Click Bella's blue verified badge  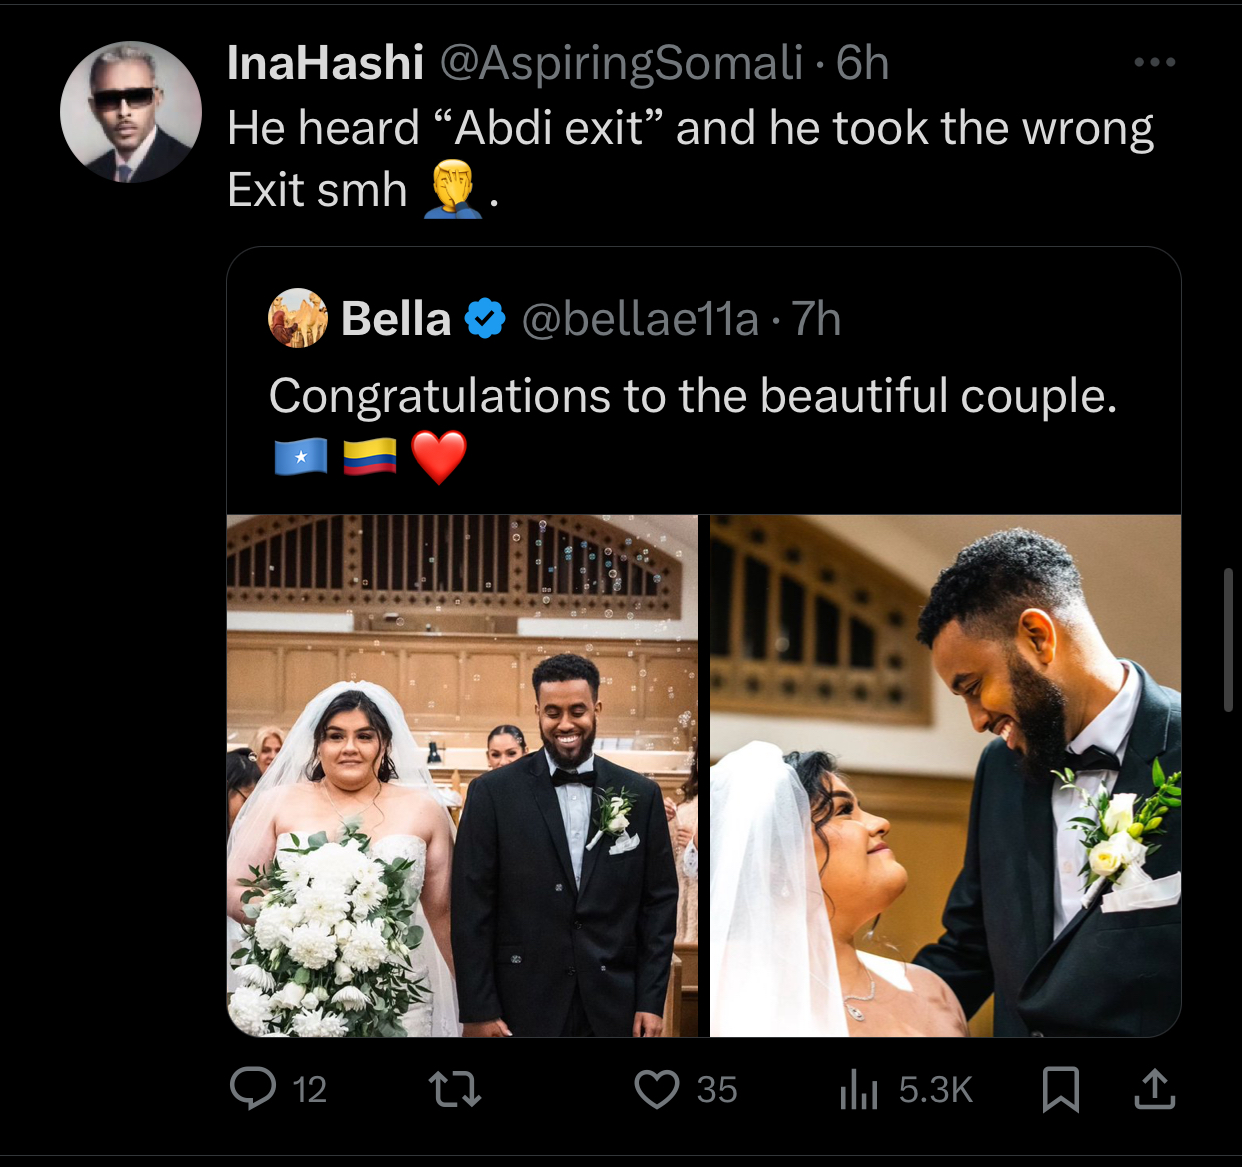click(486, 319)
